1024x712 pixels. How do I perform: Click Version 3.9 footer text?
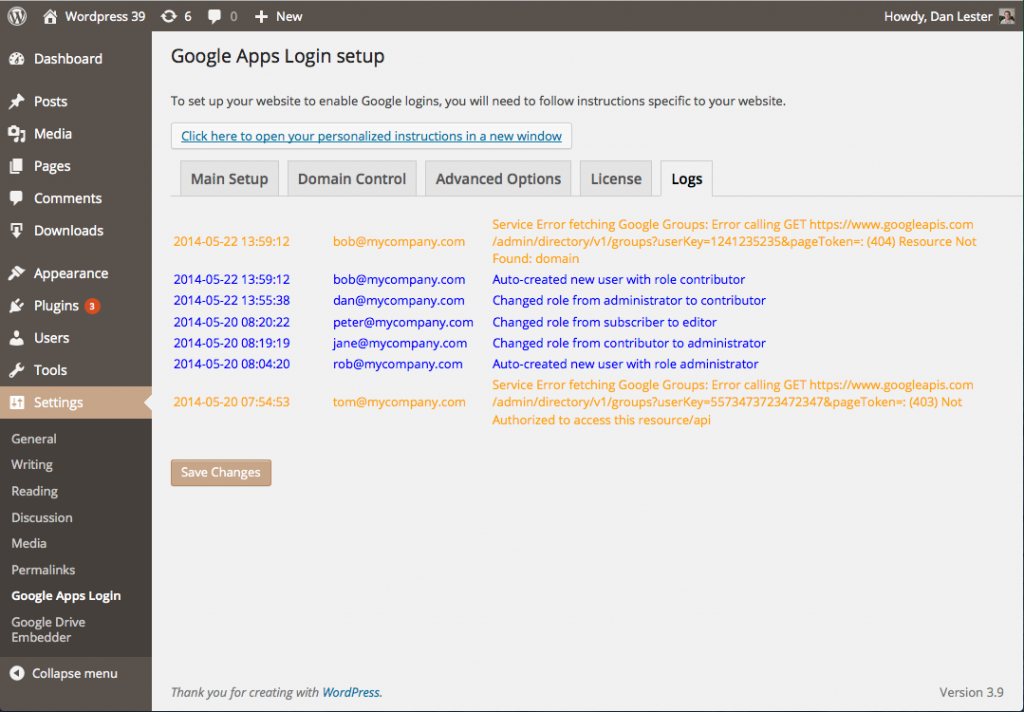971,692
